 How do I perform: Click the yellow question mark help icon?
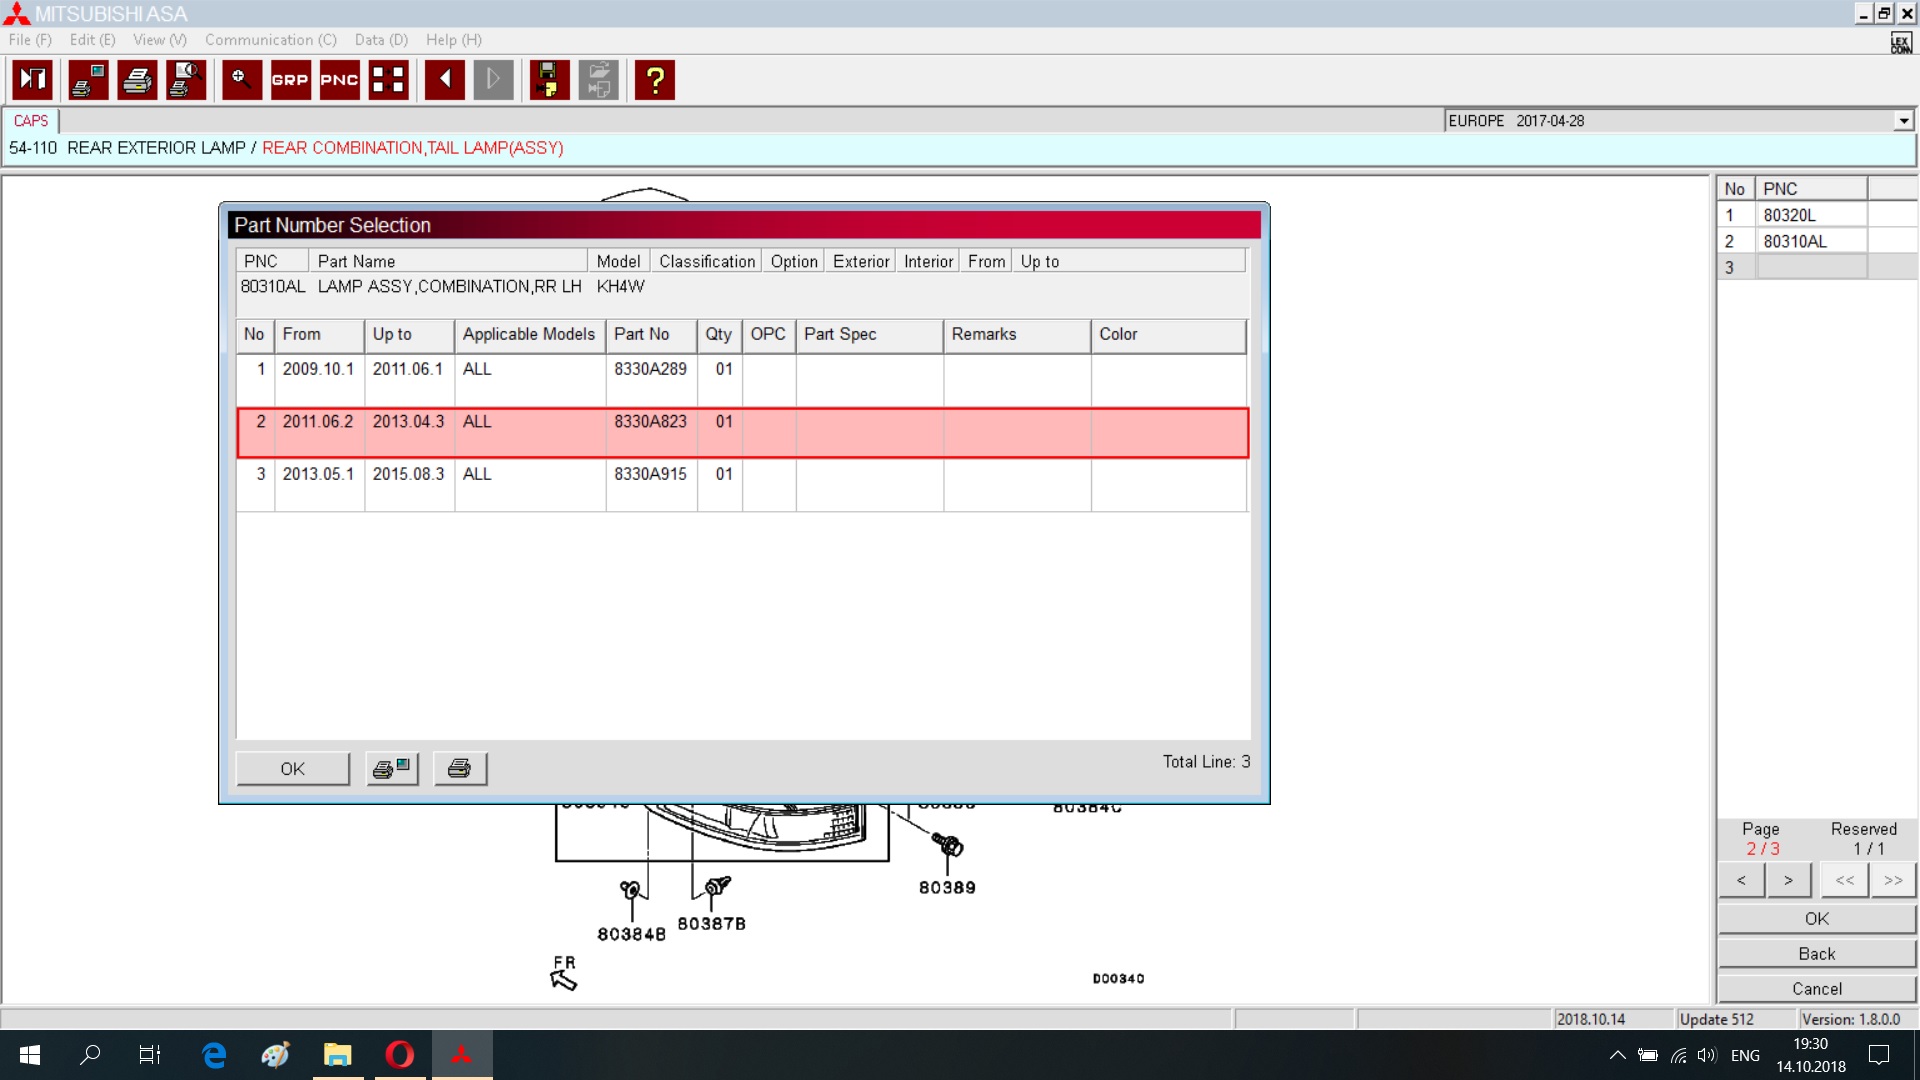(655, 80)
